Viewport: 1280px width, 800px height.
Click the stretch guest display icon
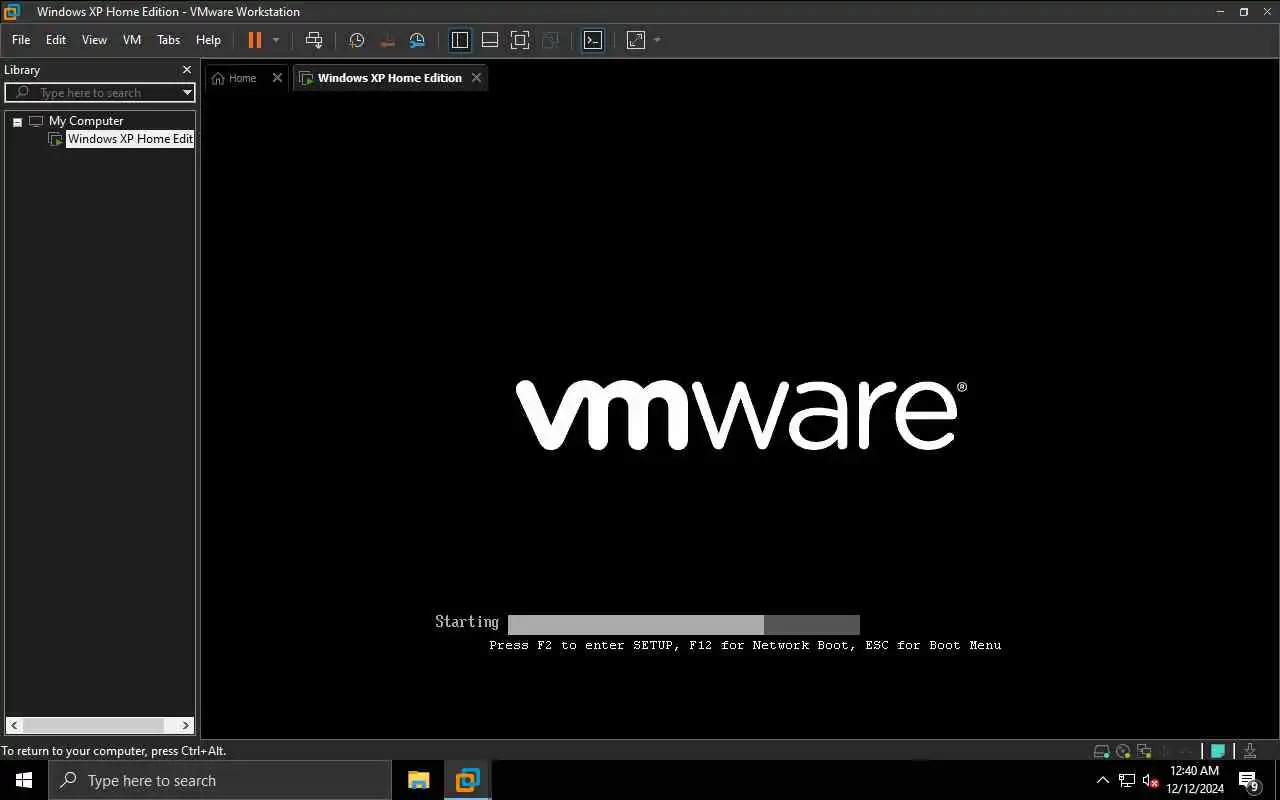coord(636,40)
